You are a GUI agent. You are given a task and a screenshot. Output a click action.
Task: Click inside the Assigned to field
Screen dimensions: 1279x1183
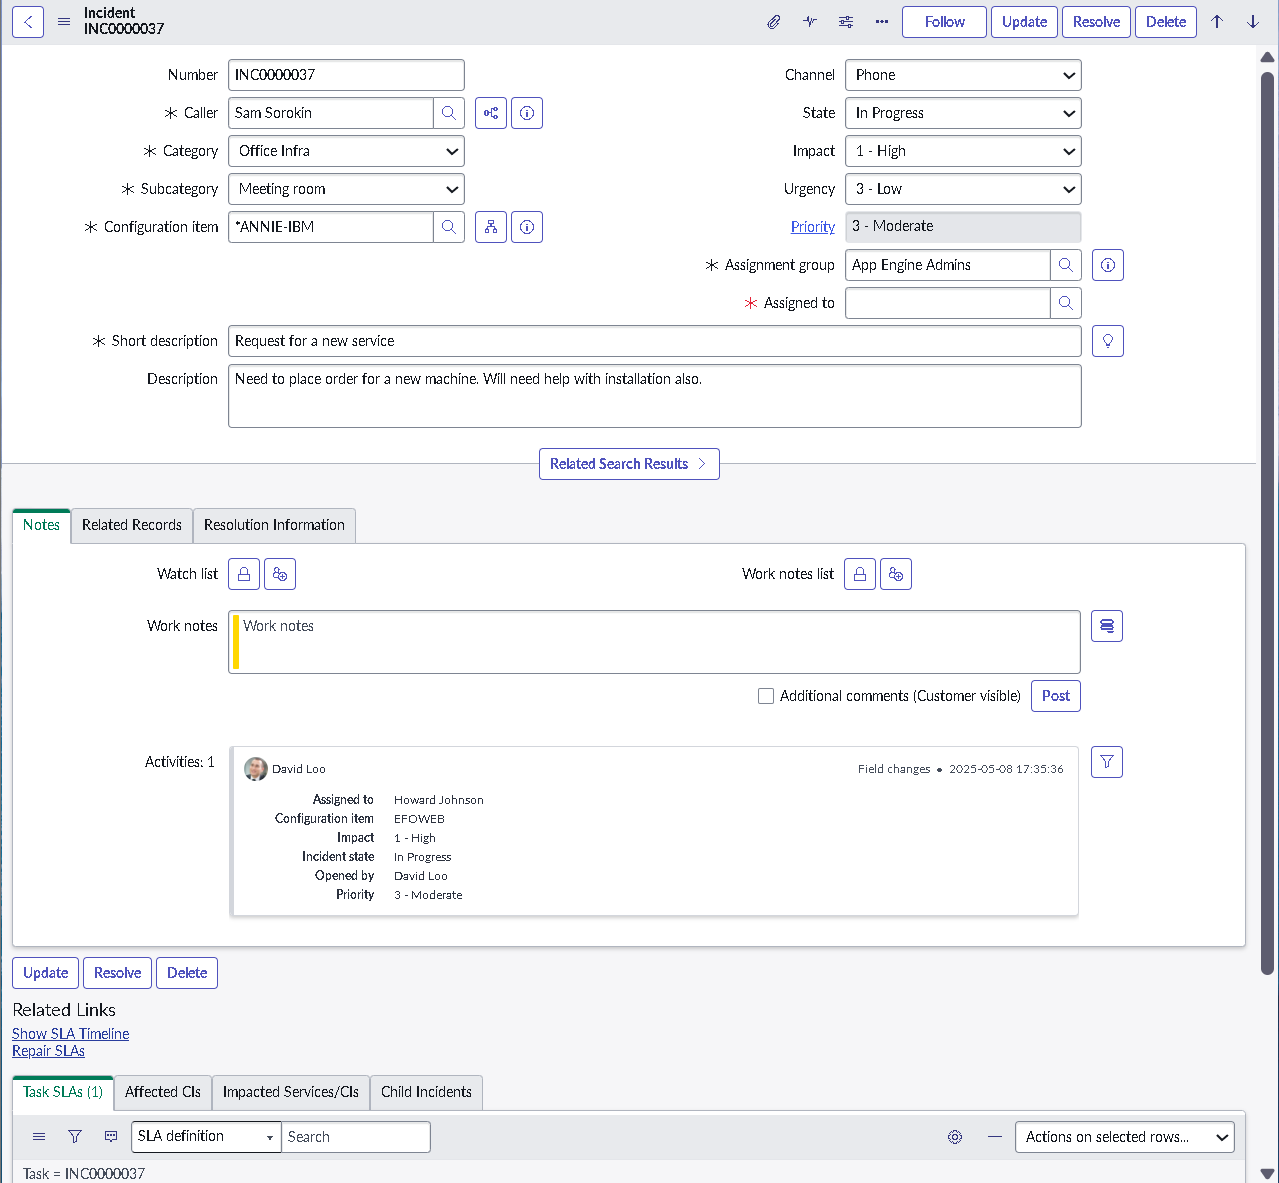pyautogui.click(x=945, y=303)
